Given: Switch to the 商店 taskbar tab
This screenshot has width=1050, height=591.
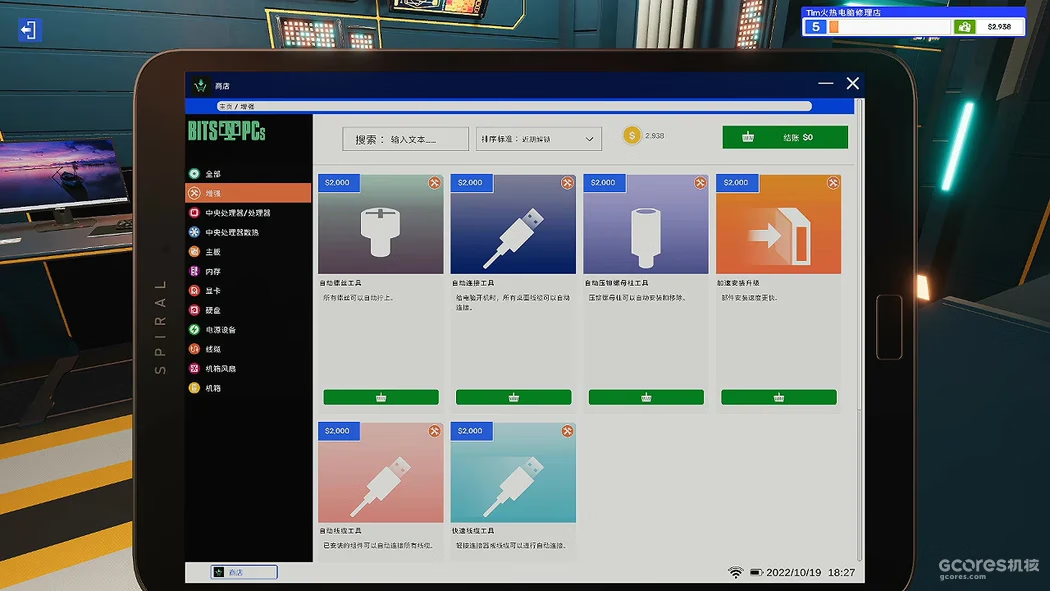Looking at the screenshot, I should tap(244, 572).
